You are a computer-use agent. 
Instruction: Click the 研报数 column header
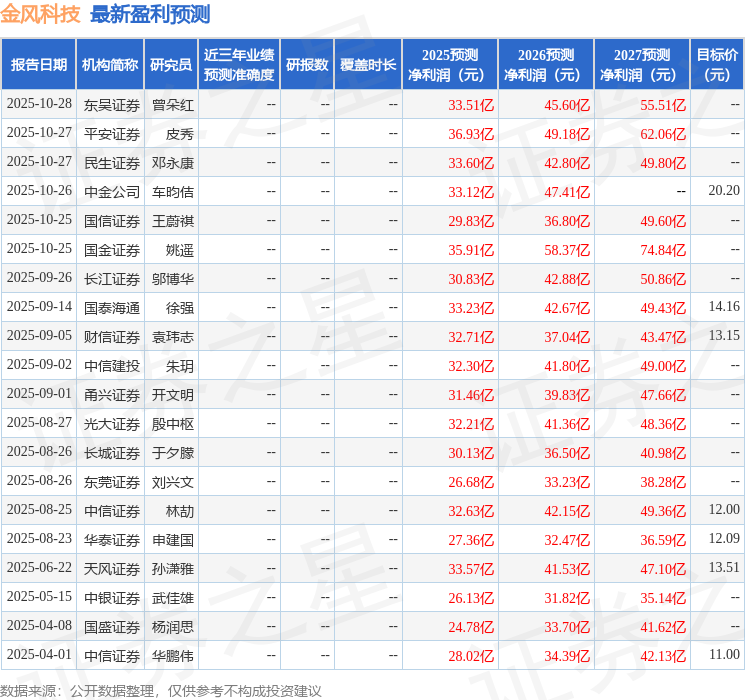point(306,65)
